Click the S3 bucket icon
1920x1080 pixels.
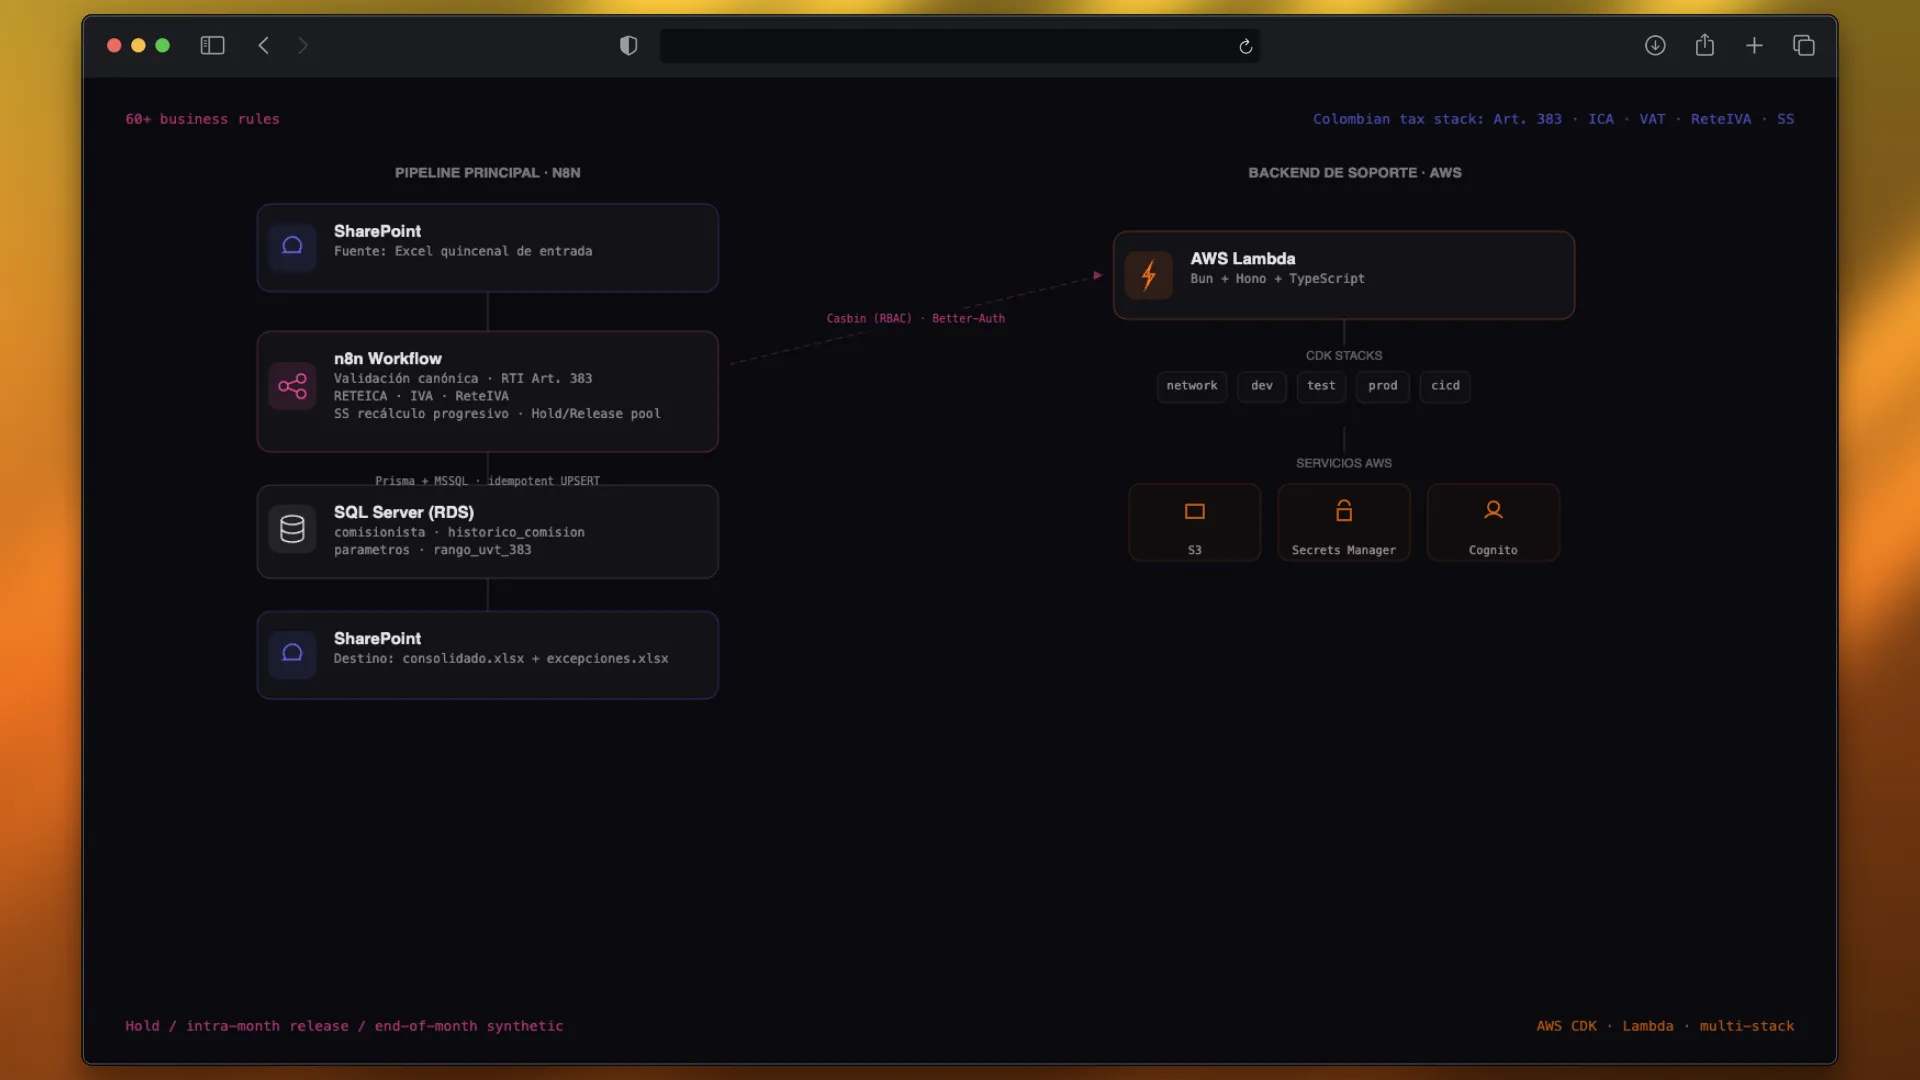(x=1195, y=512)
